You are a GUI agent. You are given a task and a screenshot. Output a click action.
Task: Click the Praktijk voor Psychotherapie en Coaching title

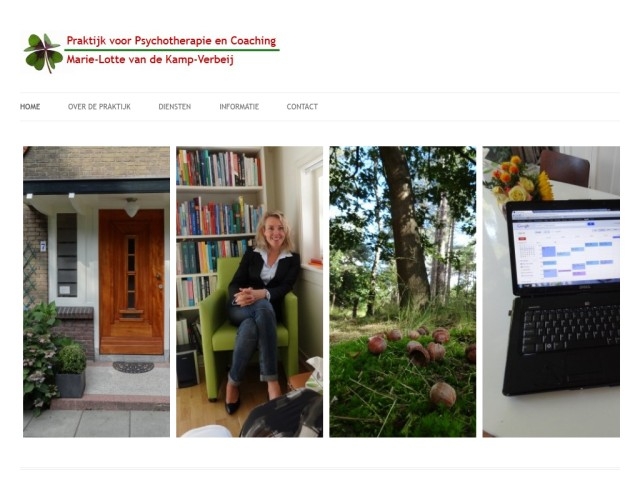point(171,41)
